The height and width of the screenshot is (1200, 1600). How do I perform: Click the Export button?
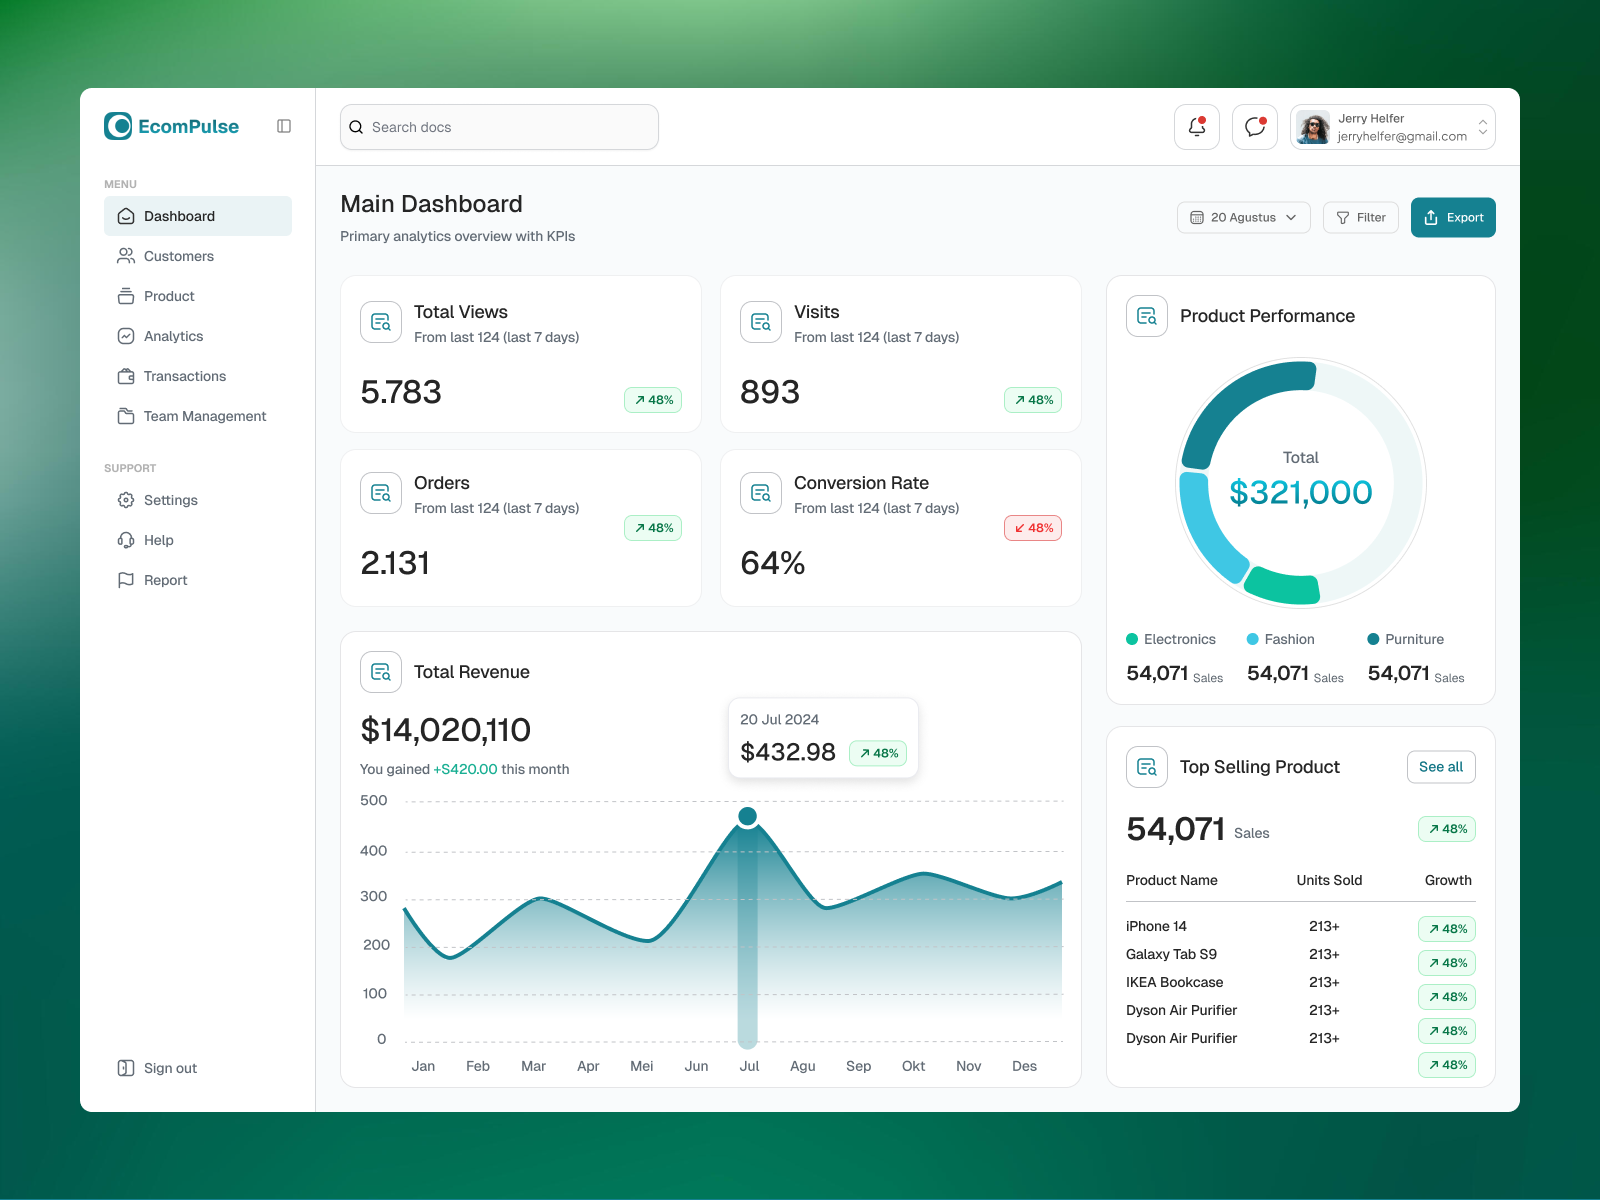1453,217
